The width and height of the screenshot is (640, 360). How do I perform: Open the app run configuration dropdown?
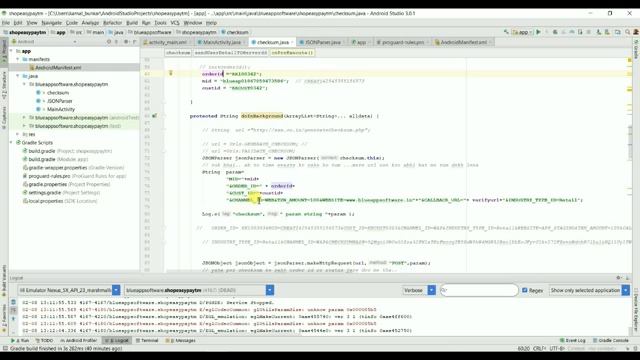521,32
